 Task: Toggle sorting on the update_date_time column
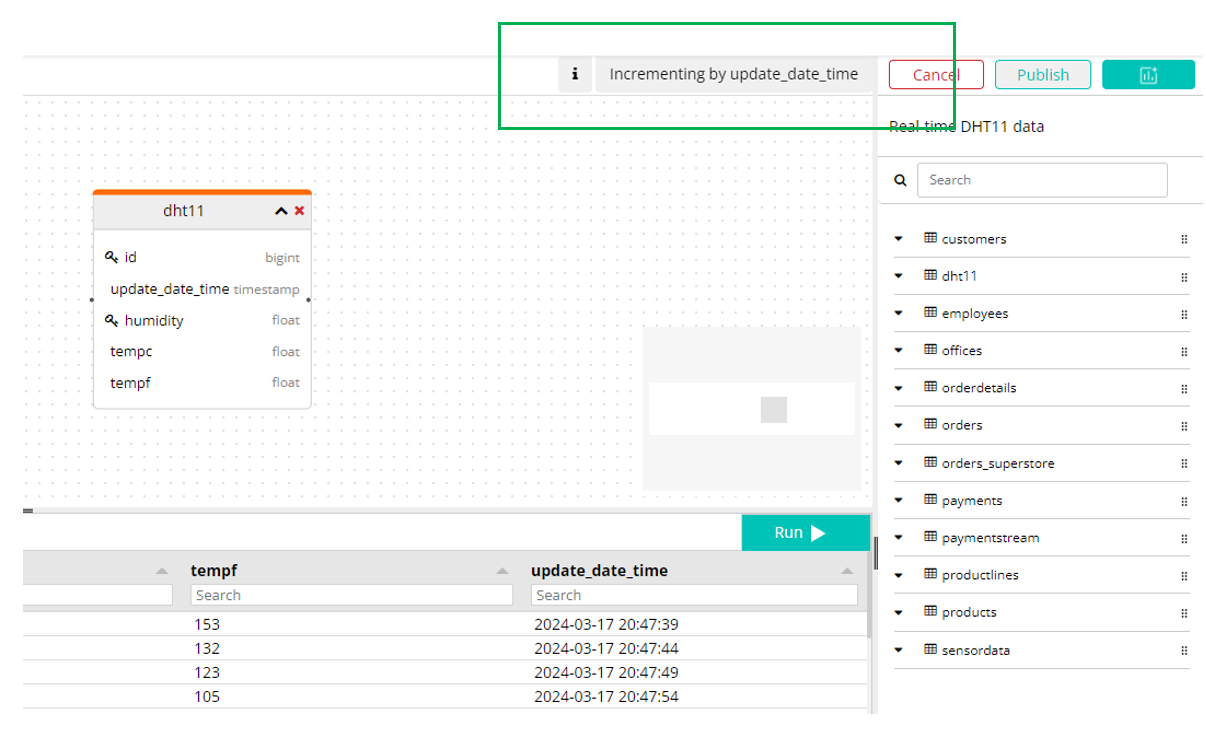click(849, 570)
